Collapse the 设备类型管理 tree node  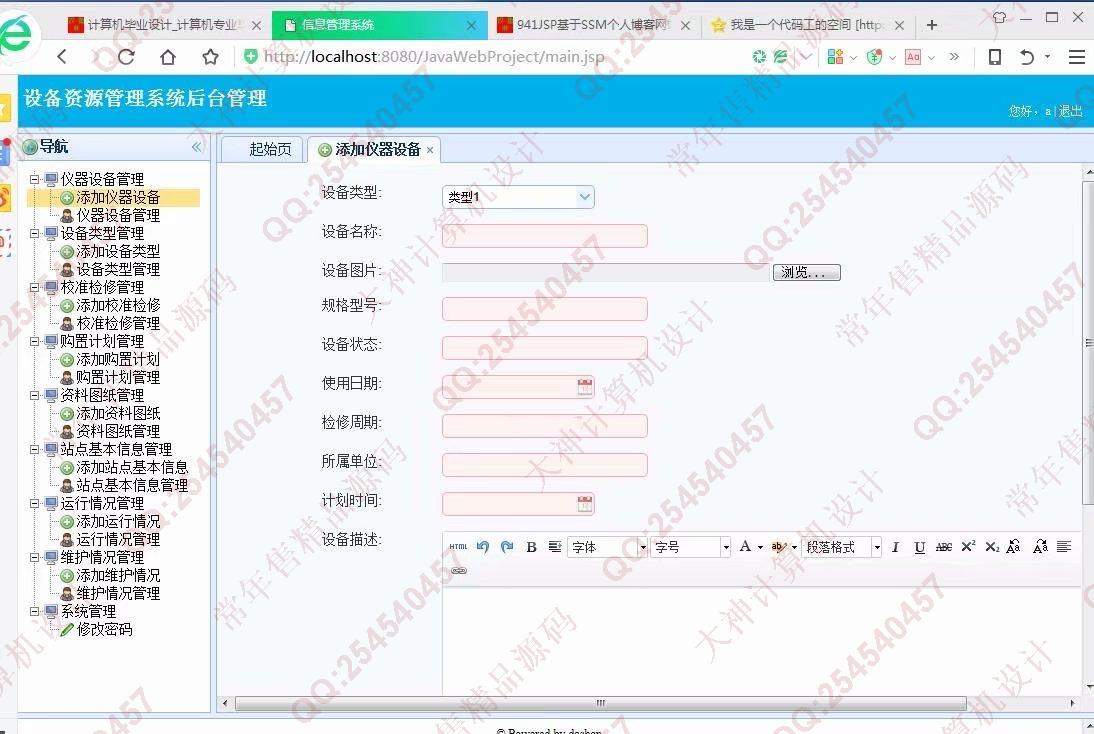tap(34, 233)
